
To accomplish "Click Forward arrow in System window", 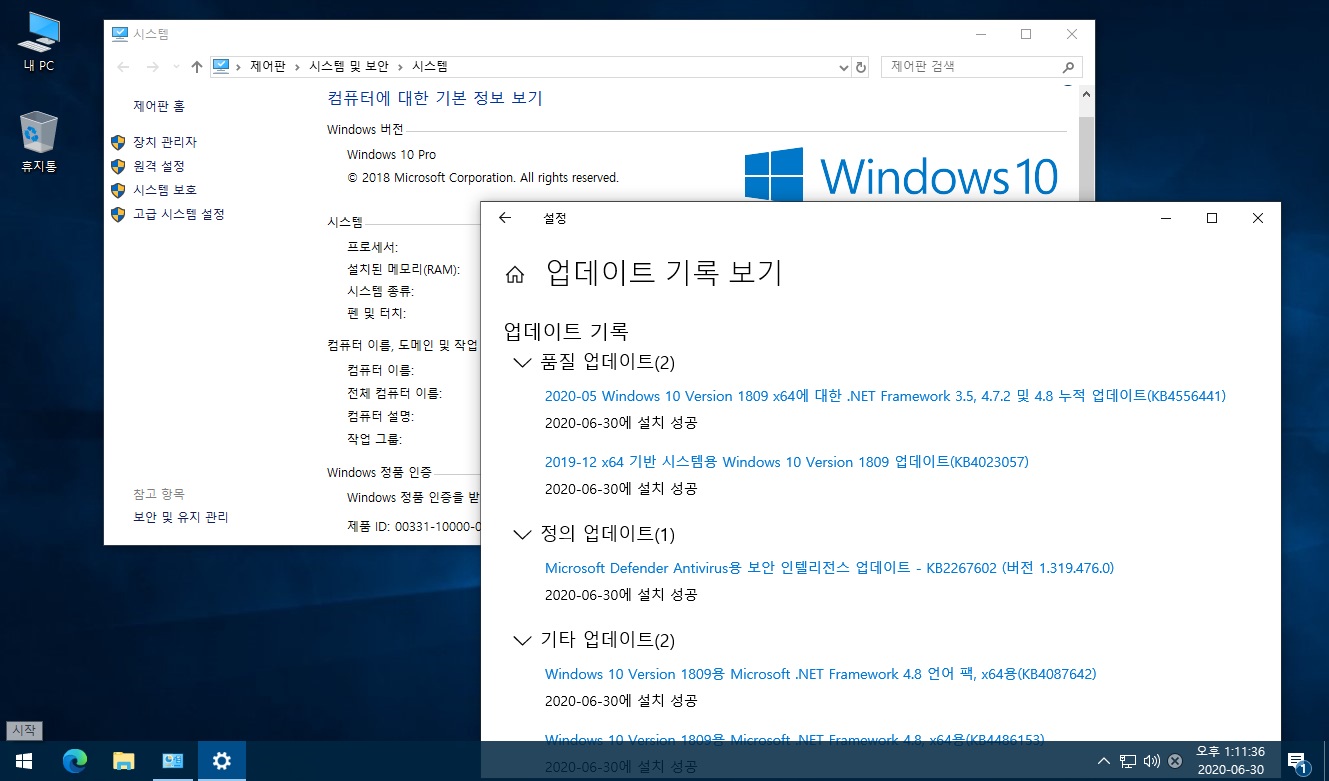I will click(x=152, y=67).
